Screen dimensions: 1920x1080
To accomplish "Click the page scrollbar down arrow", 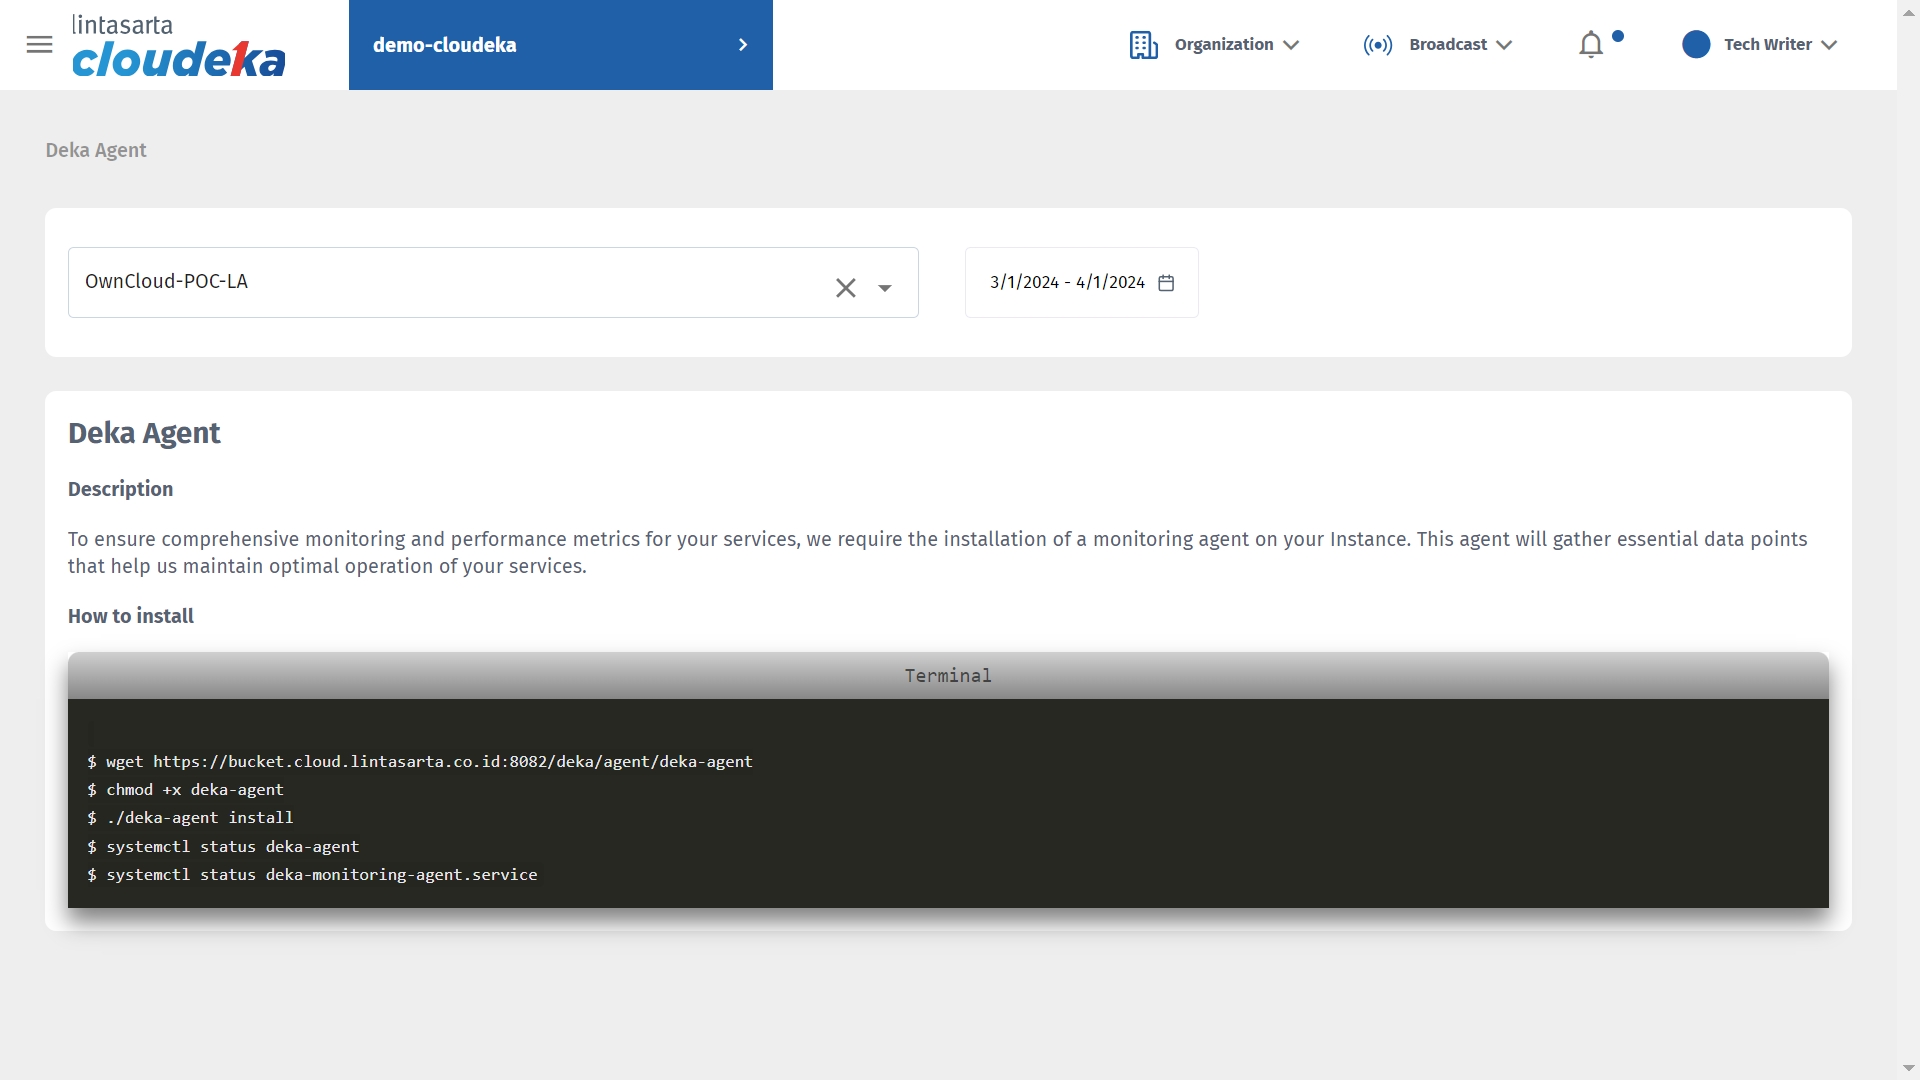I will 1908,1068.
